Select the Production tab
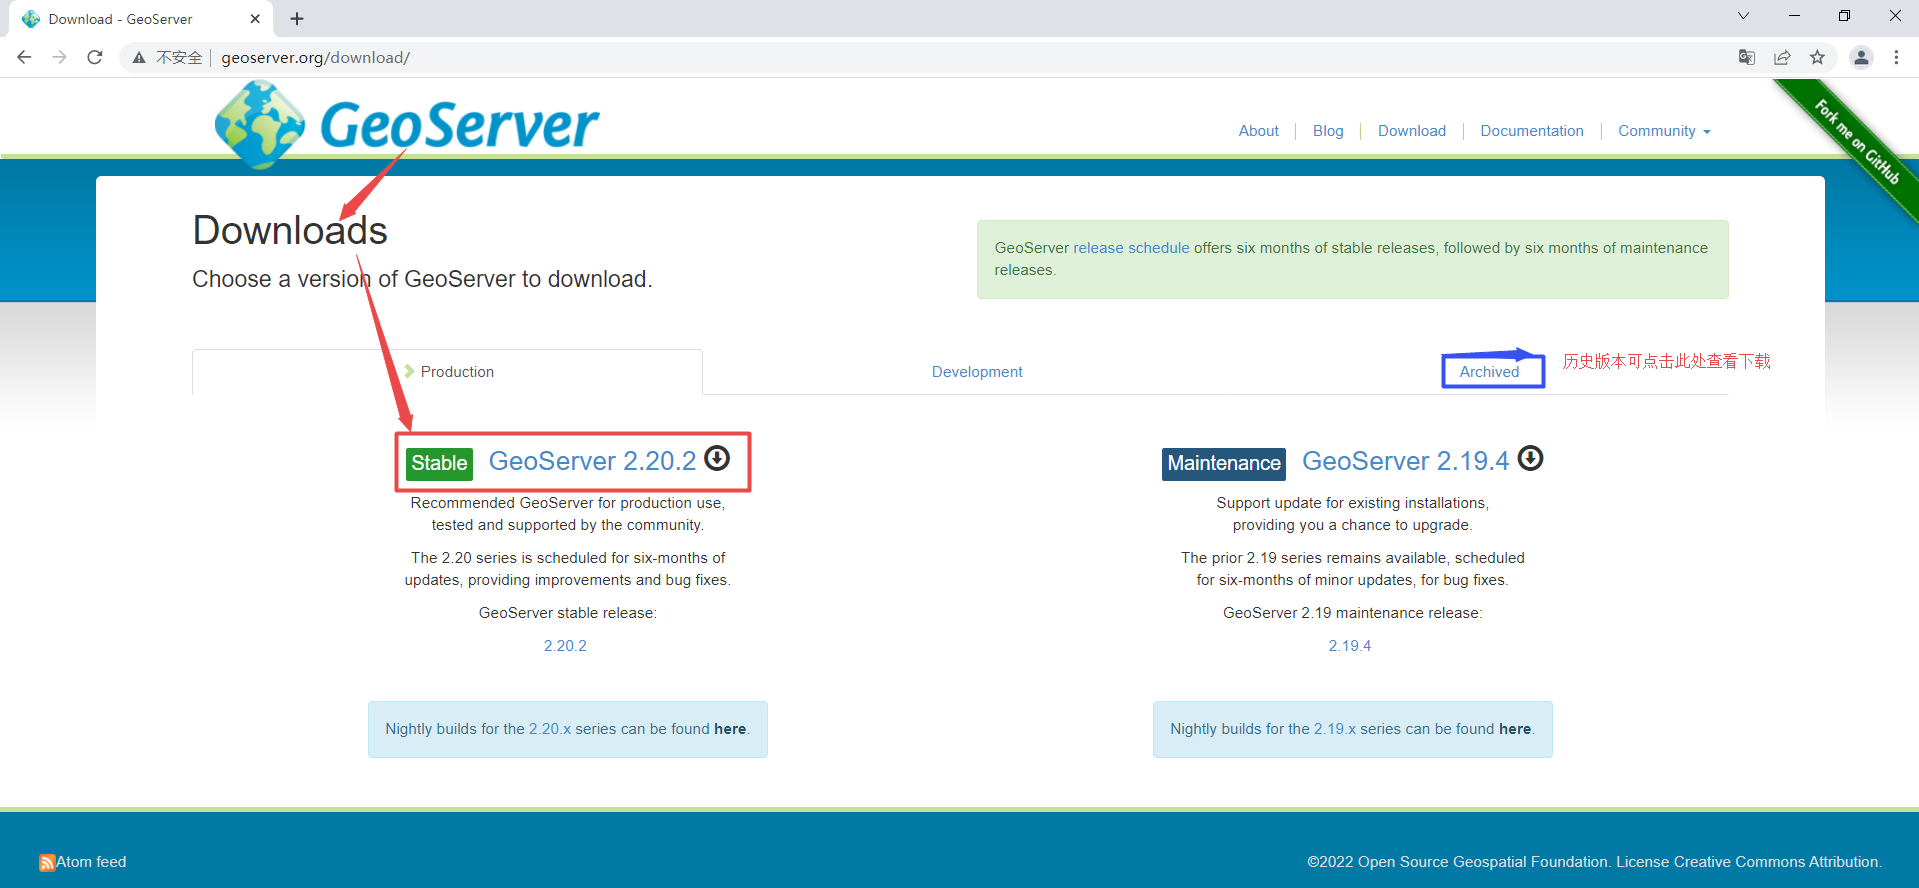 [448, 372]
